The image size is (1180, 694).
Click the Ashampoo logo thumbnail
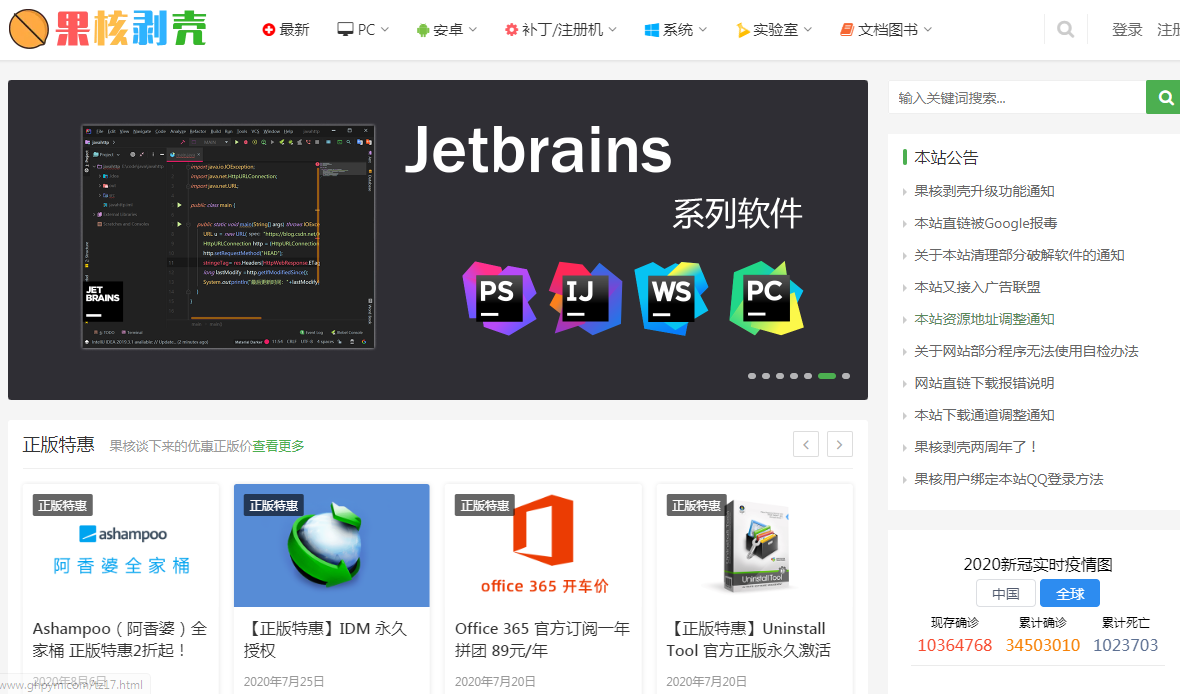(121, 546)
